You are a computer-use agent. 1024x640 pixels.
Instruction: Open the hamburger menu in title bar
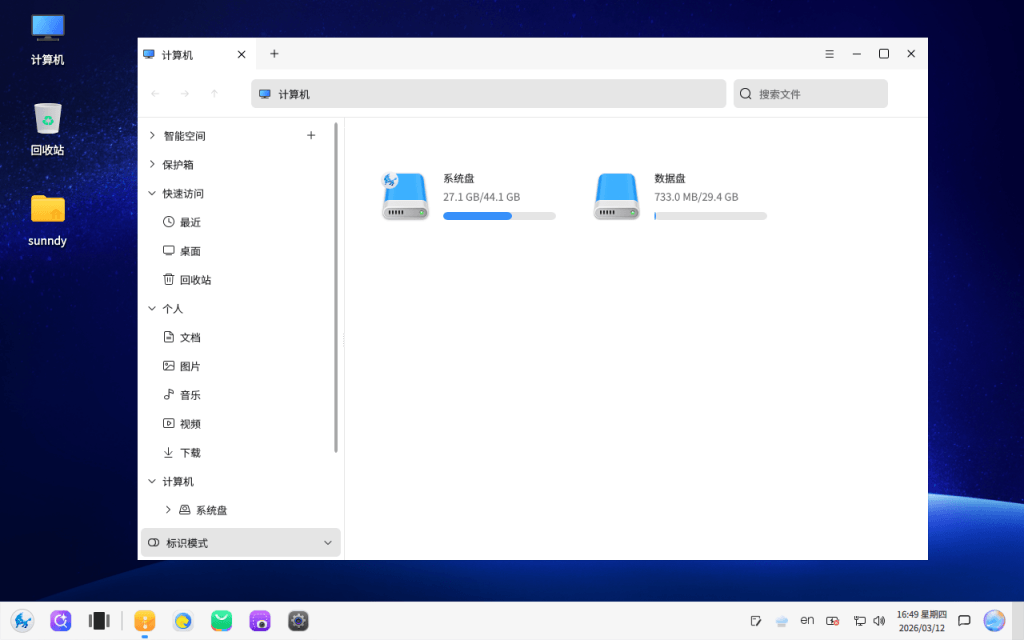(829, 54)
